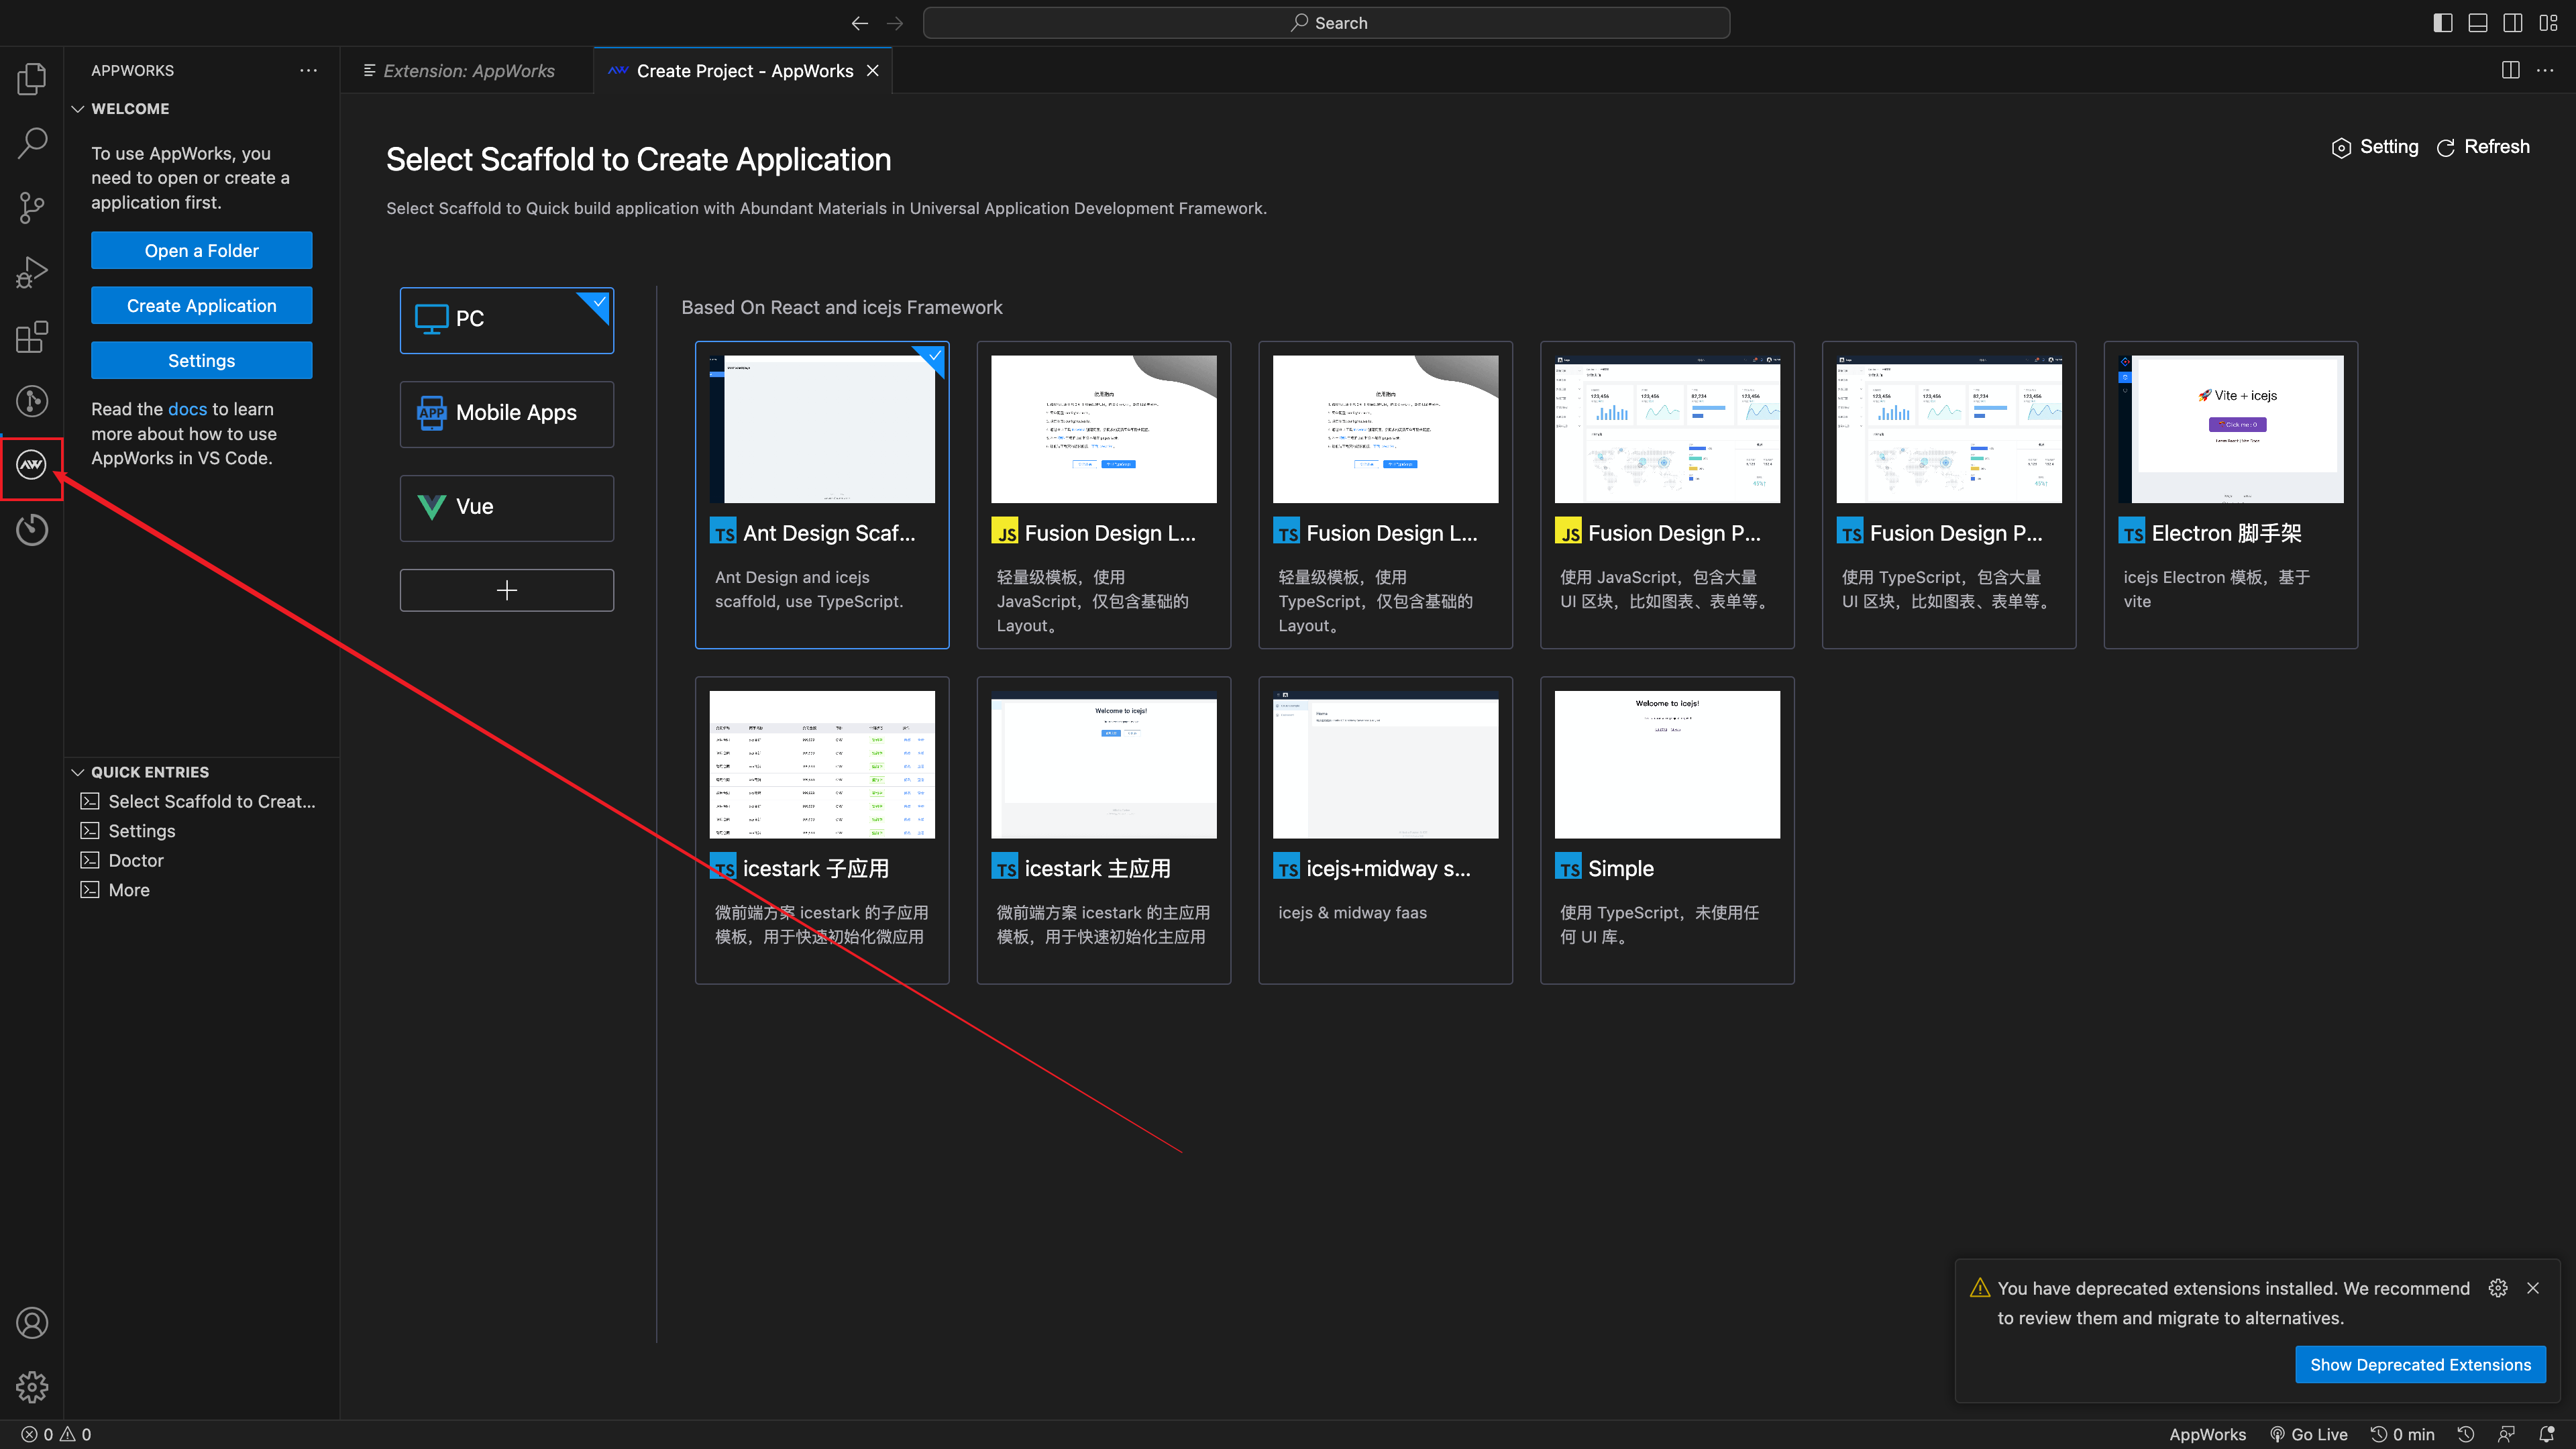The height and width of the screenshot is (1449, 2576).
Task: Open the docs link in the welcome text
Action: pyautogui.click(x=187, y=409)
